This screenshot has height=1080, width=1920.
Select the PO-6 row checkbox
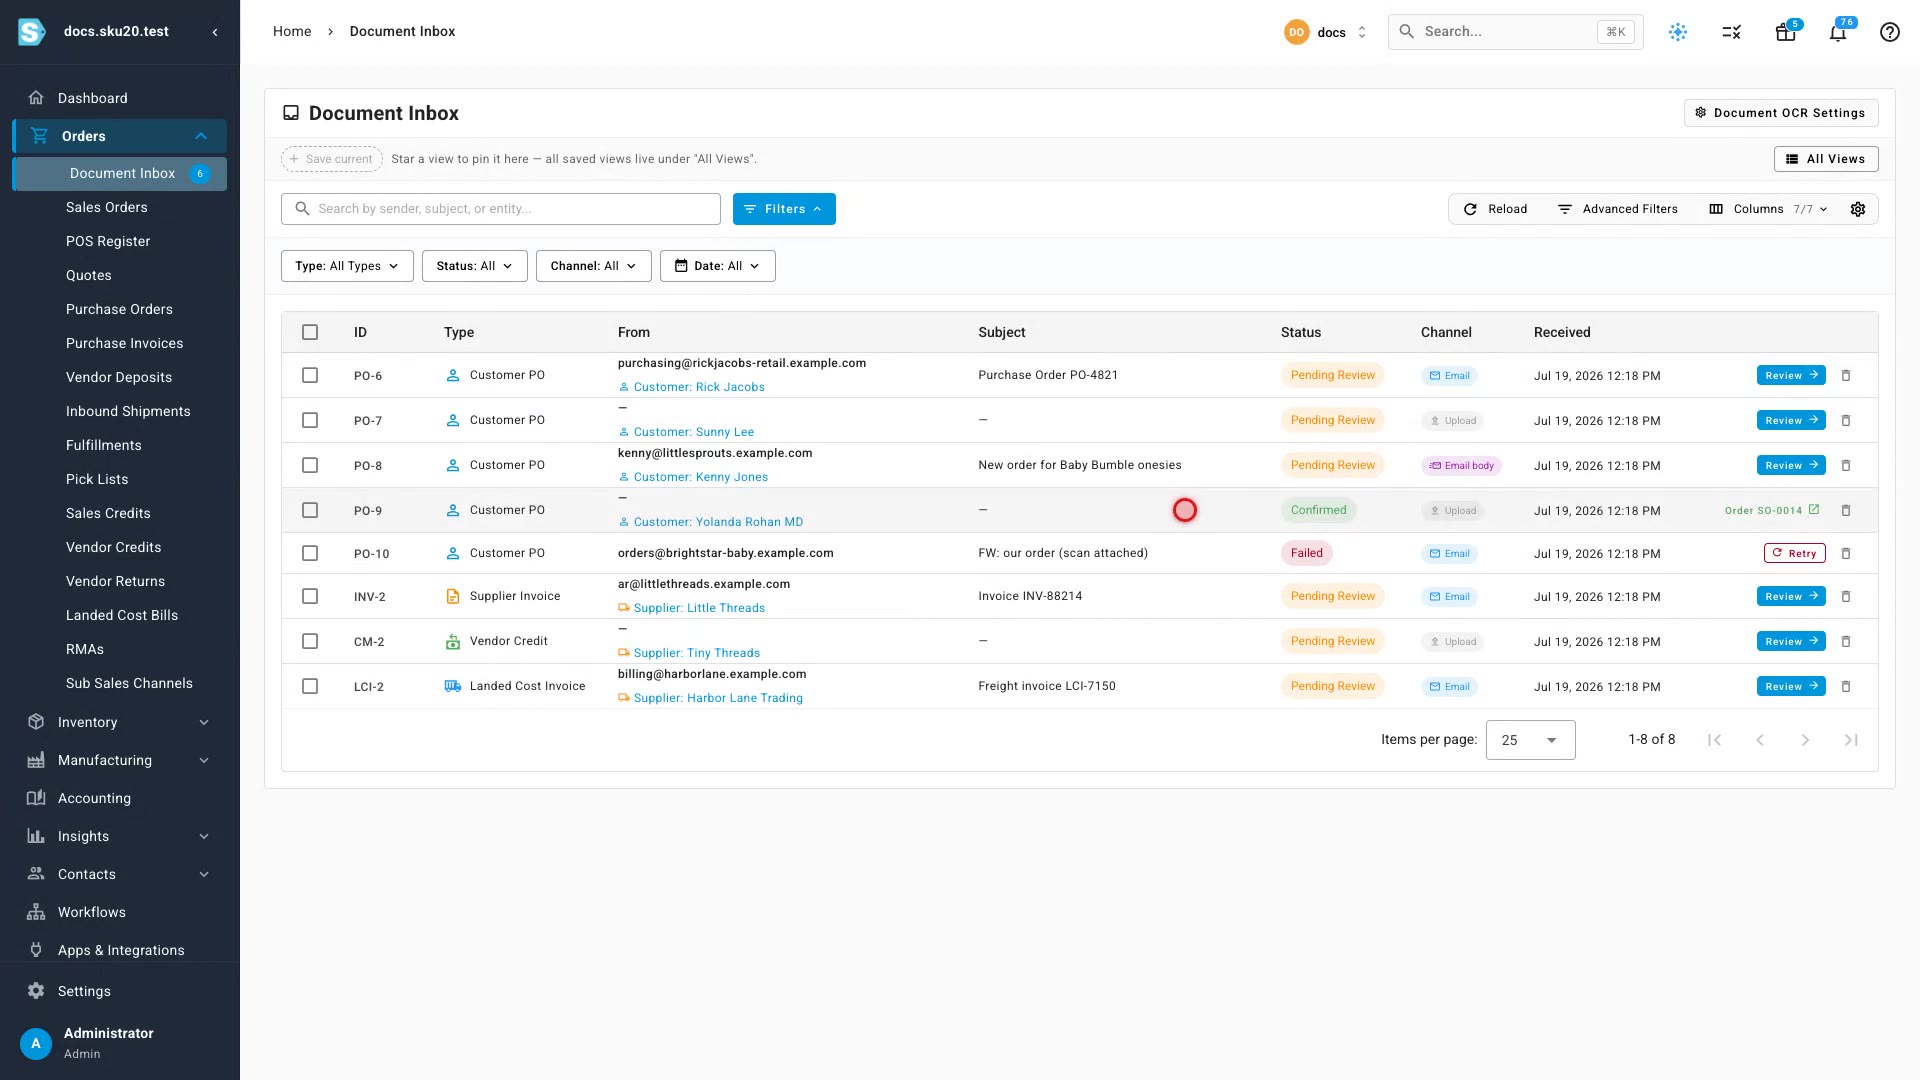[310, 375]
